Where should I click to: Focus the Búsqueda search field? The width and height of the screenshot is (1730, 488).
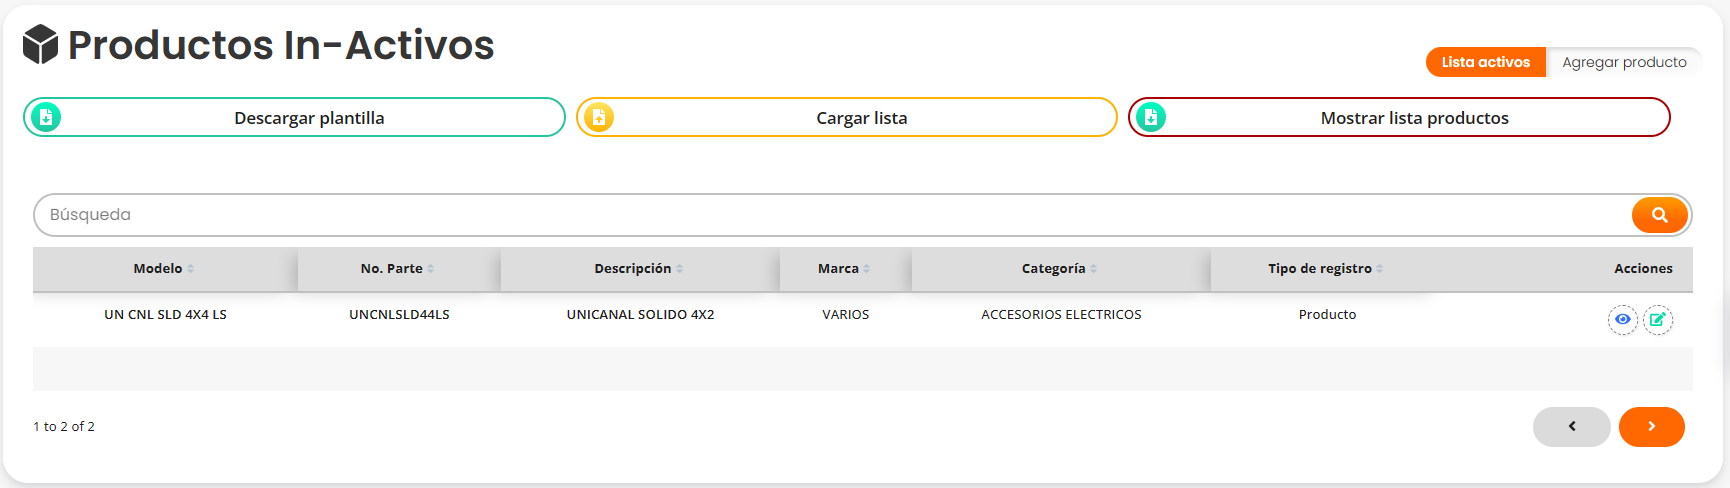[x=830, y=215]
